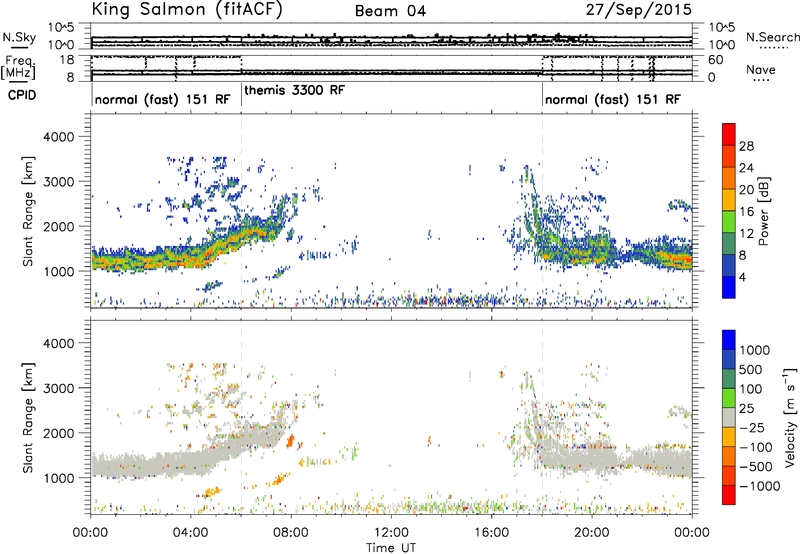
Task: Click the '08:00' time tick label
Action: (291, 533)
